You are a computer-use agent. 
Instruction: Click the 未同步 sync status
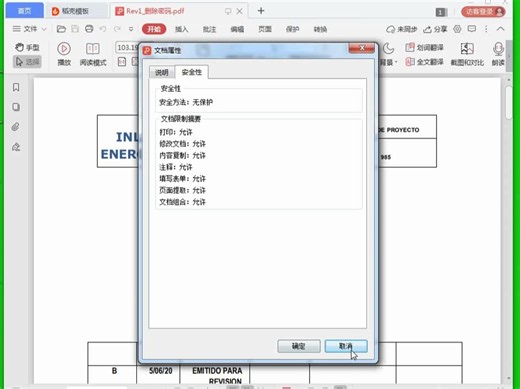[x=402, y=29]
